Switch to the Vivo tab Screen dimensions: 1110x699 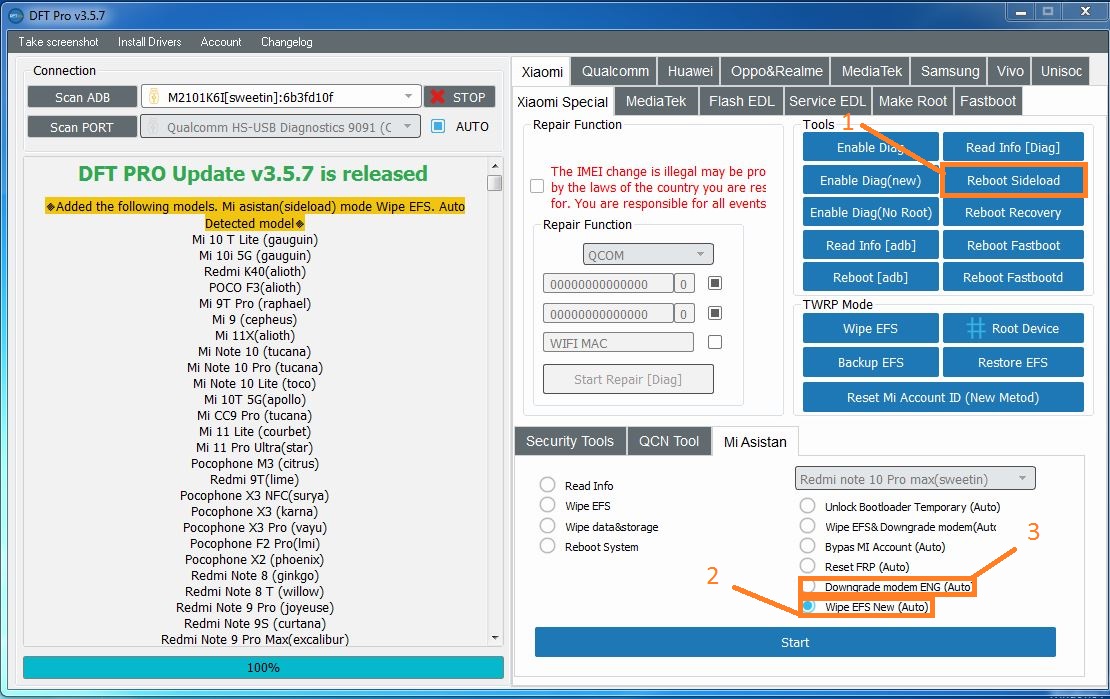(1009, 71)
